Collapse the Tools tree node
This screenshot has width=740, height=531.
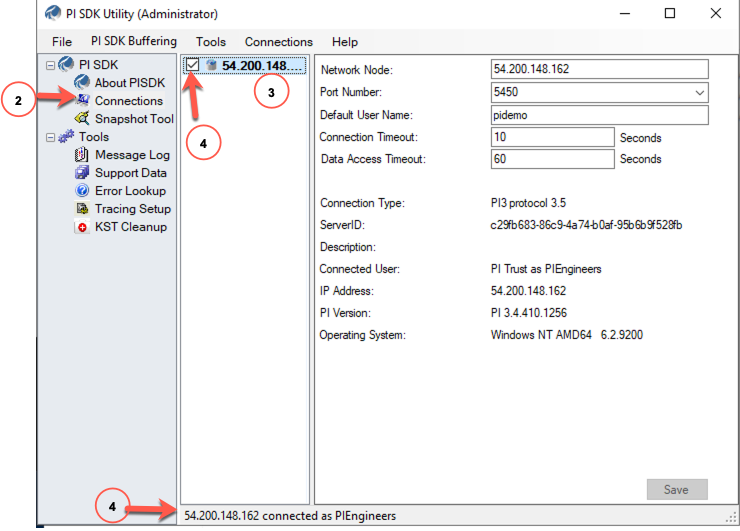pyautogui.click(x=50, y=137)
